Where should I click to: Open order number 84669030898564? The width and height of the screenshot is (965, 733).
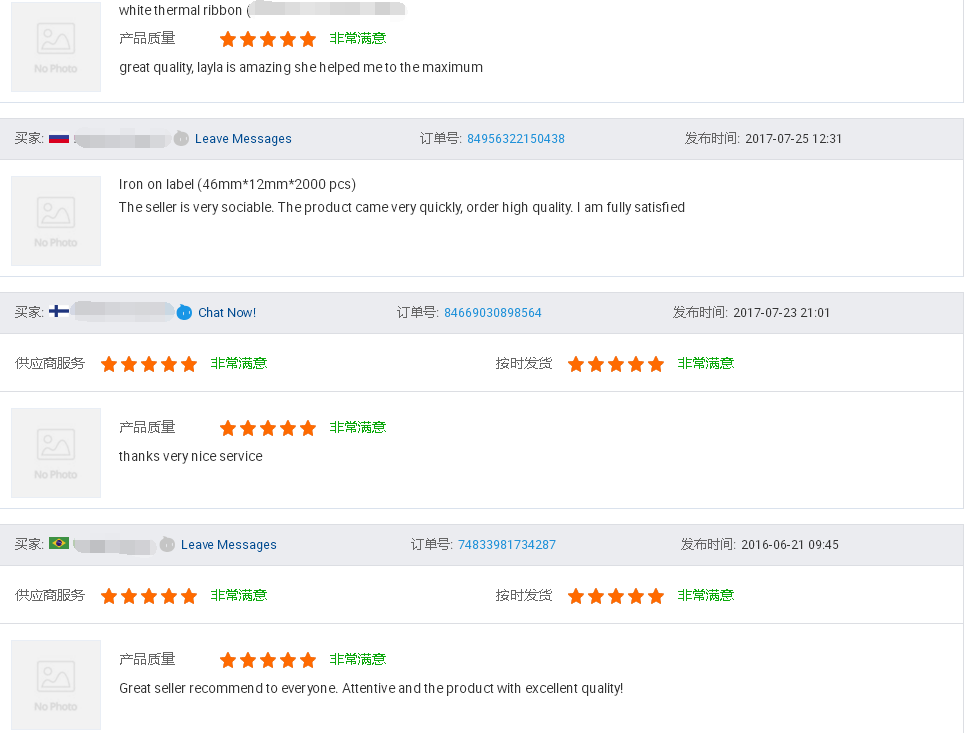click(492, 313)
